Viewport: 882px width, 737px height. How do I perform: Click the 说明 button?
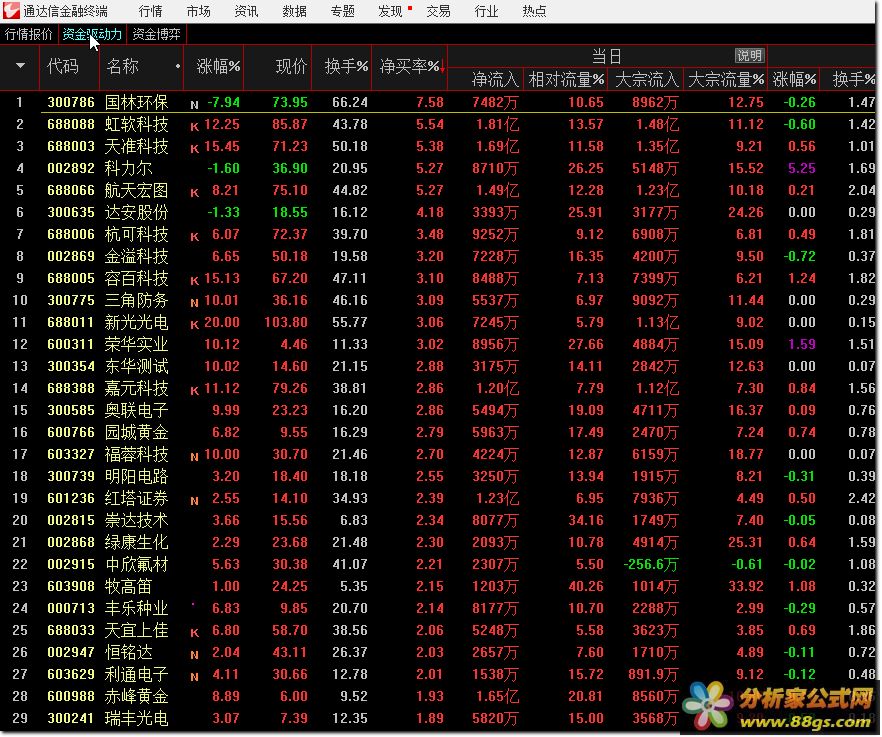click(749, 55)
